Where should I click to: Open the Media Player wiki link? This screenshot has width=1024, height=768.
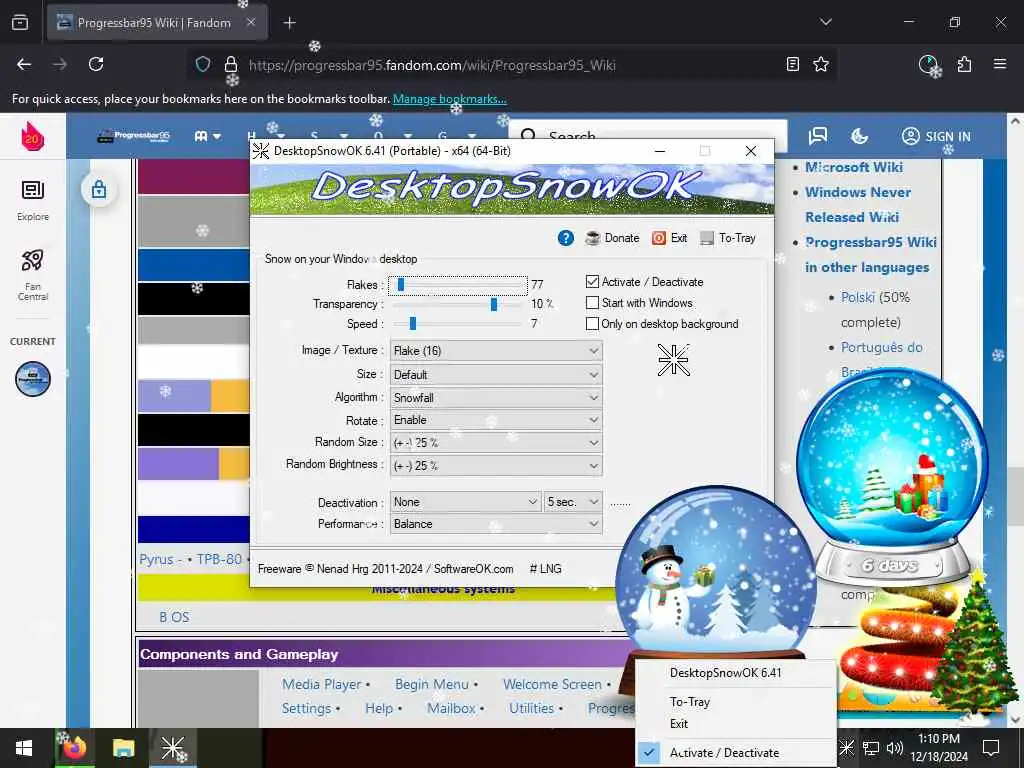point(321,684)
